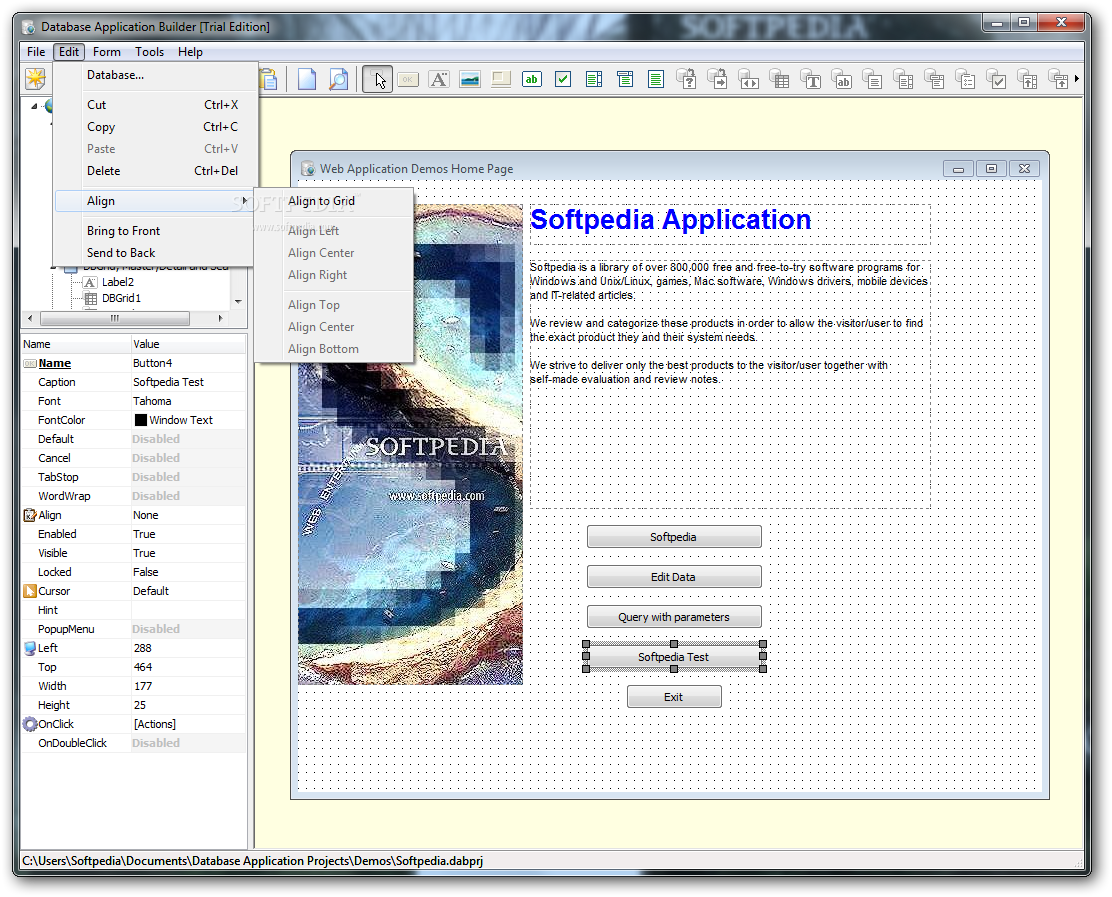Viewport: 1112px width, 897px height.
Task: Choose Bring to Front
Action: pyautogui.click(x=155, y=230)
